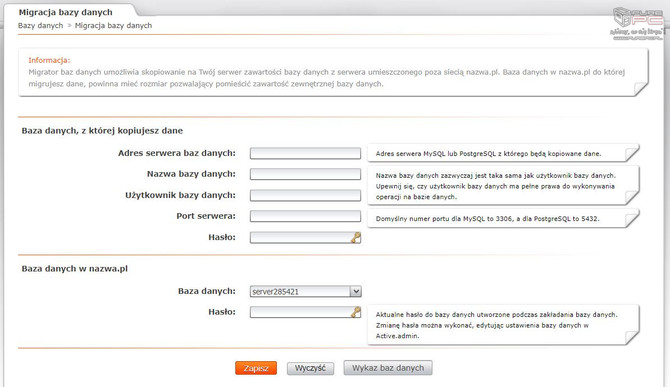Click key icon in nazwa.pl Hasło field
This screenshot has width=670, height=387.
click(356, 312)
